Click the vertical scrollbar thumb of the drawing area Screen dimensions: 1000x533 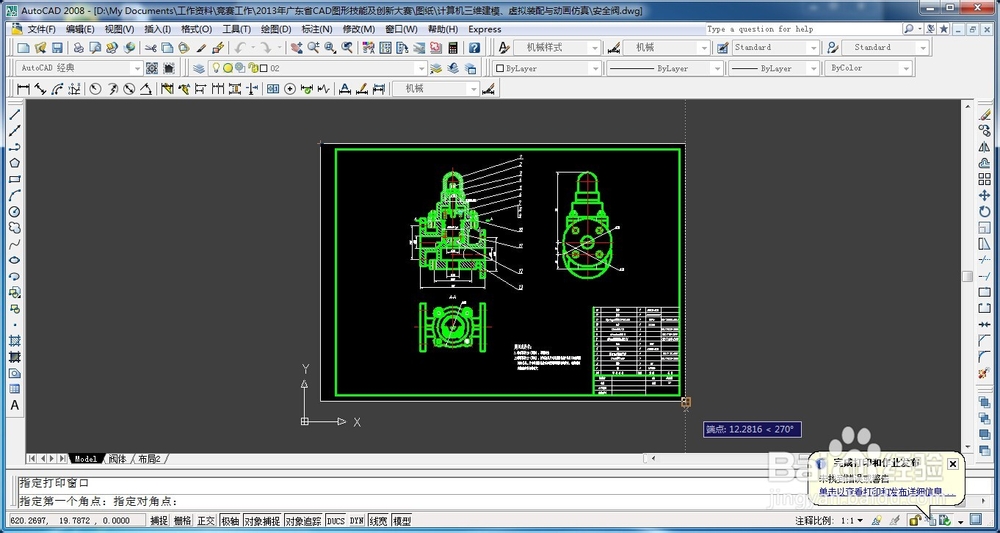point(967,276)
